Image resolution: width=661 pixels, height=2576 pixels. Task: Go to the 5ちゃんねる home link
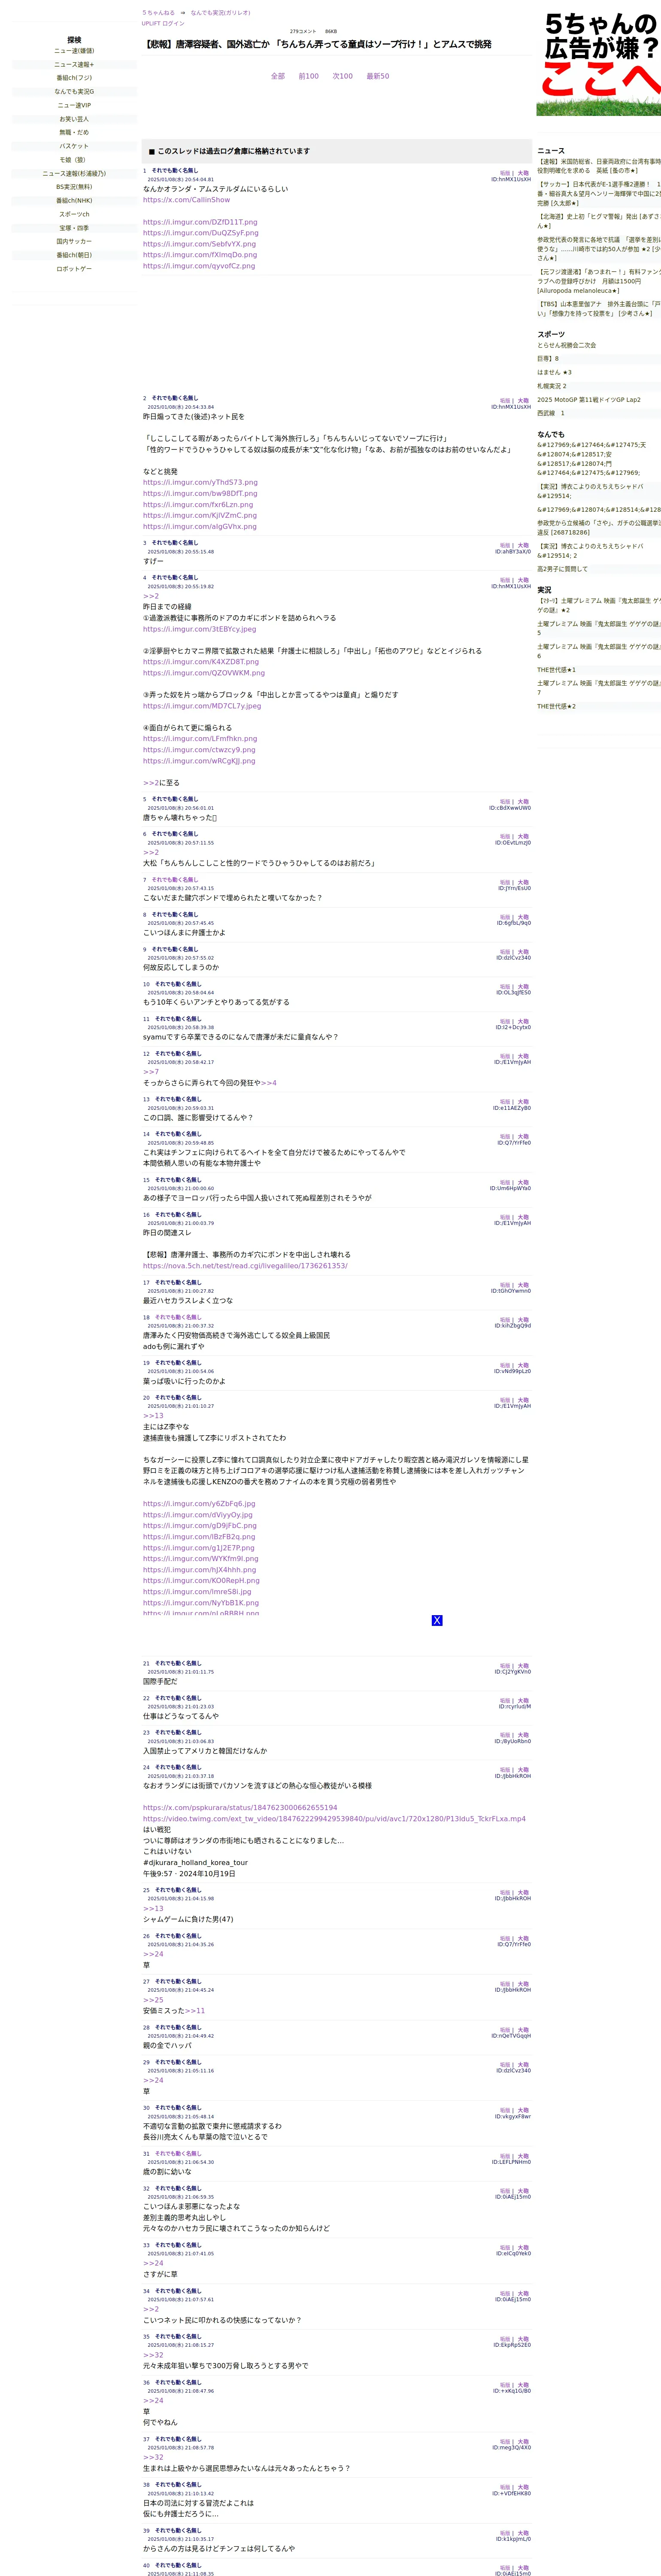point(158,13)
